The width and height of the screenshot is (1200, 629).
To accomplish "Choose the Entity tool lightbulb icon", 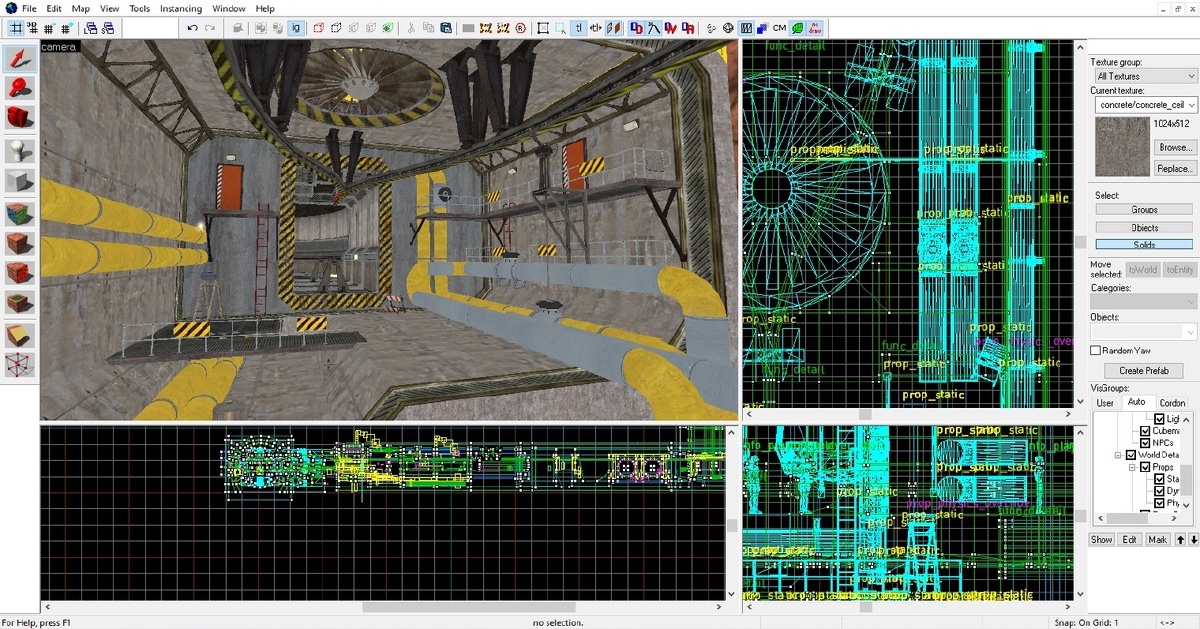I will (x=20, y=151).
